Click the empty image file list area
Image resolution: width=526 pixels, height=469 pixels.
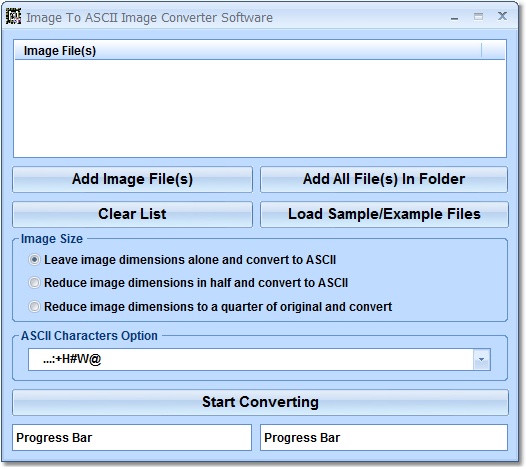pyautogui.click(x=260, y=108)
